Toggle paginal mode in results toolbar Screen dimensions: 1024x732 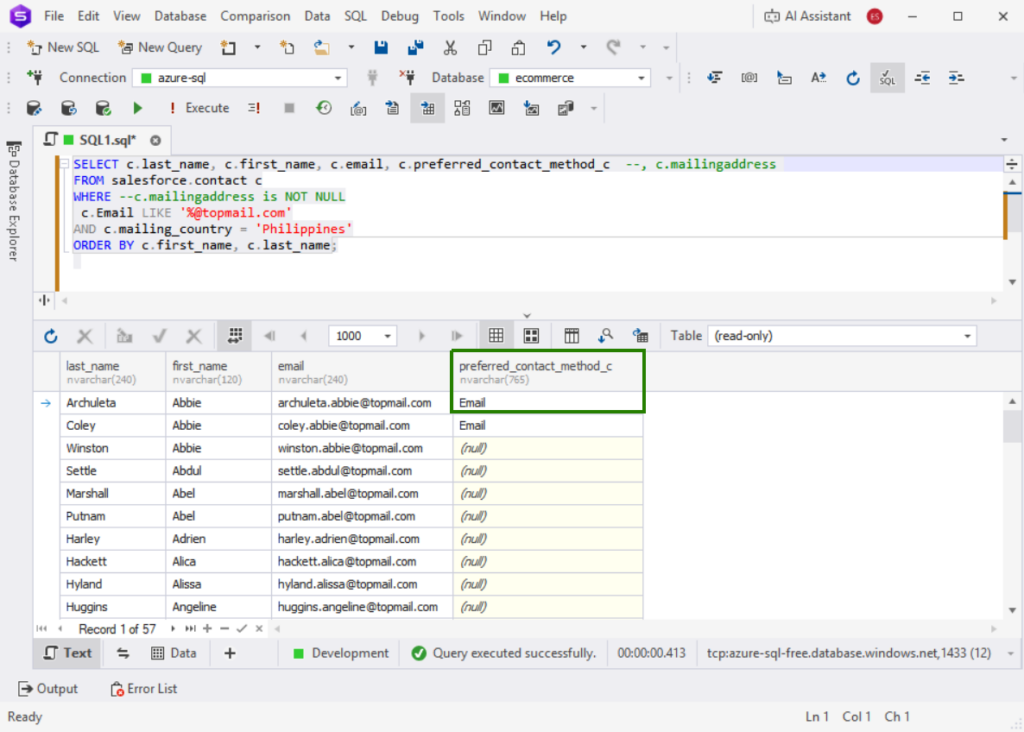(x=235, y=336)
